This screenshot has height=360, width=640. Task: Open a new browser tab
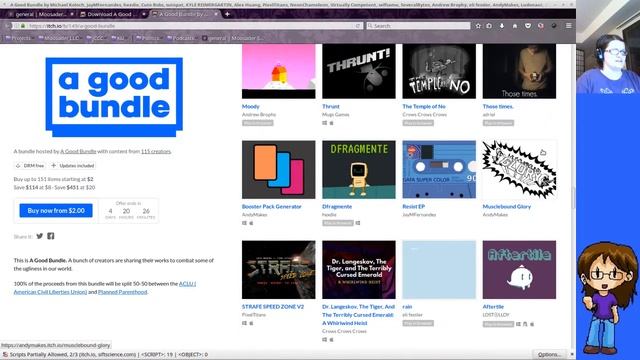pos(227,14)
